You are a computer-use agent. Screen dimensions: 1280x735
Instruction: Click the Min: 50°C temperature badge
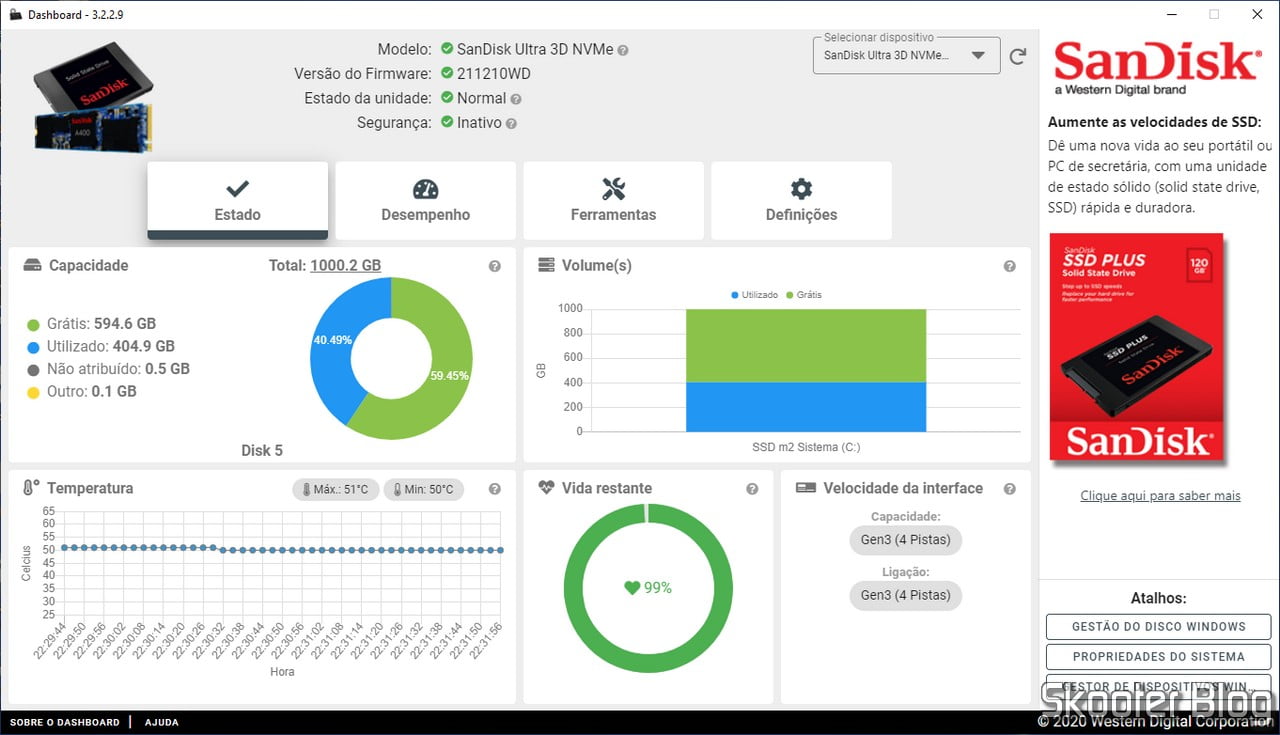[x=424, y=490]
